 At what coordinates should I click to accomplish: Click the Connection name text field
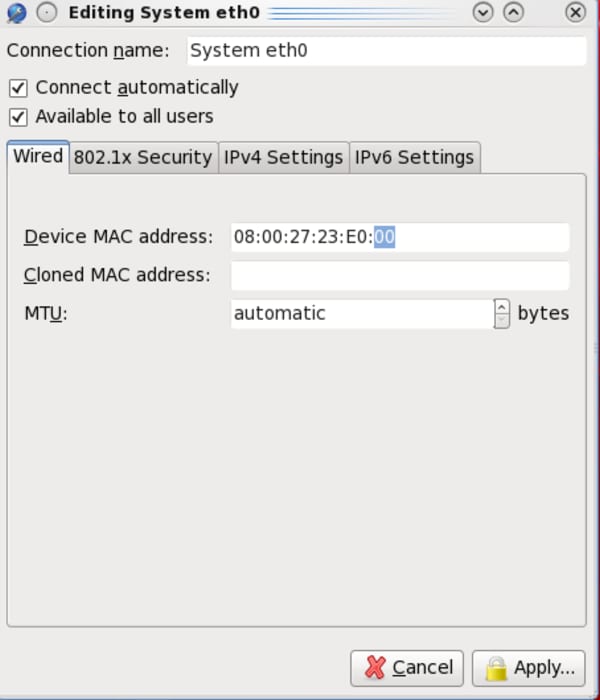pos(385,51)
